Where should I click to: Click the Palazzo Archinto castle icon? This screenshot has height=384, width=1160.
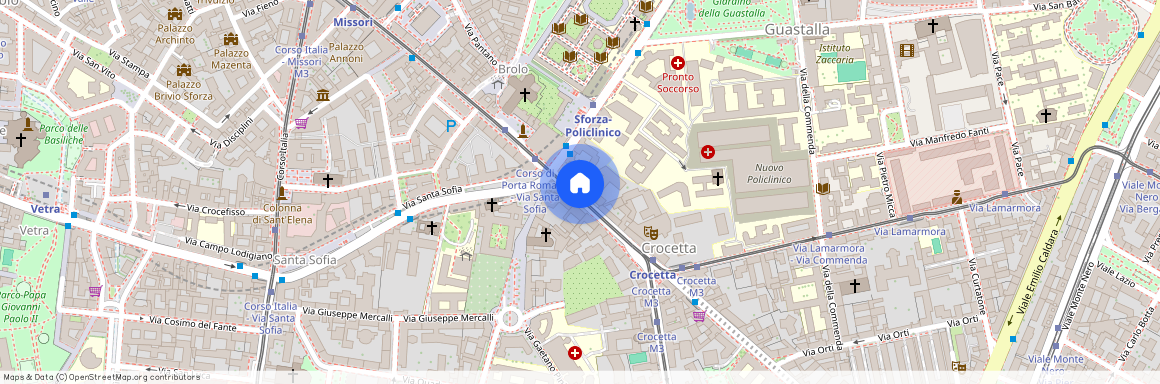coord(175,14)
